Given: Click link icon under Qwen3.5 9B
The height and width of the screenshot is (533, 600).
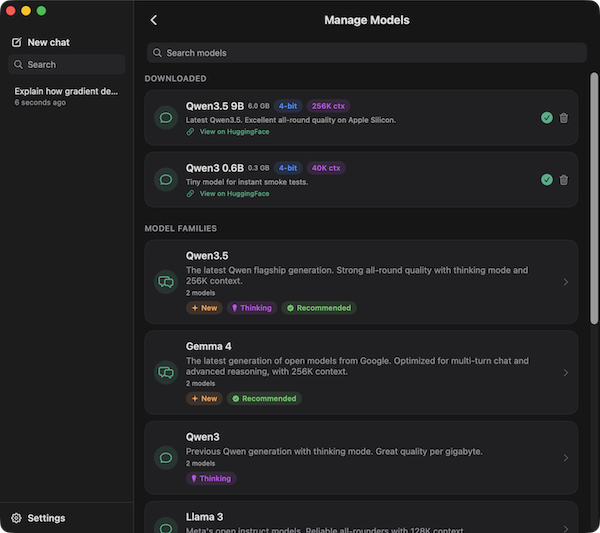Looking at the screenshot, I should tap(190, 132).
